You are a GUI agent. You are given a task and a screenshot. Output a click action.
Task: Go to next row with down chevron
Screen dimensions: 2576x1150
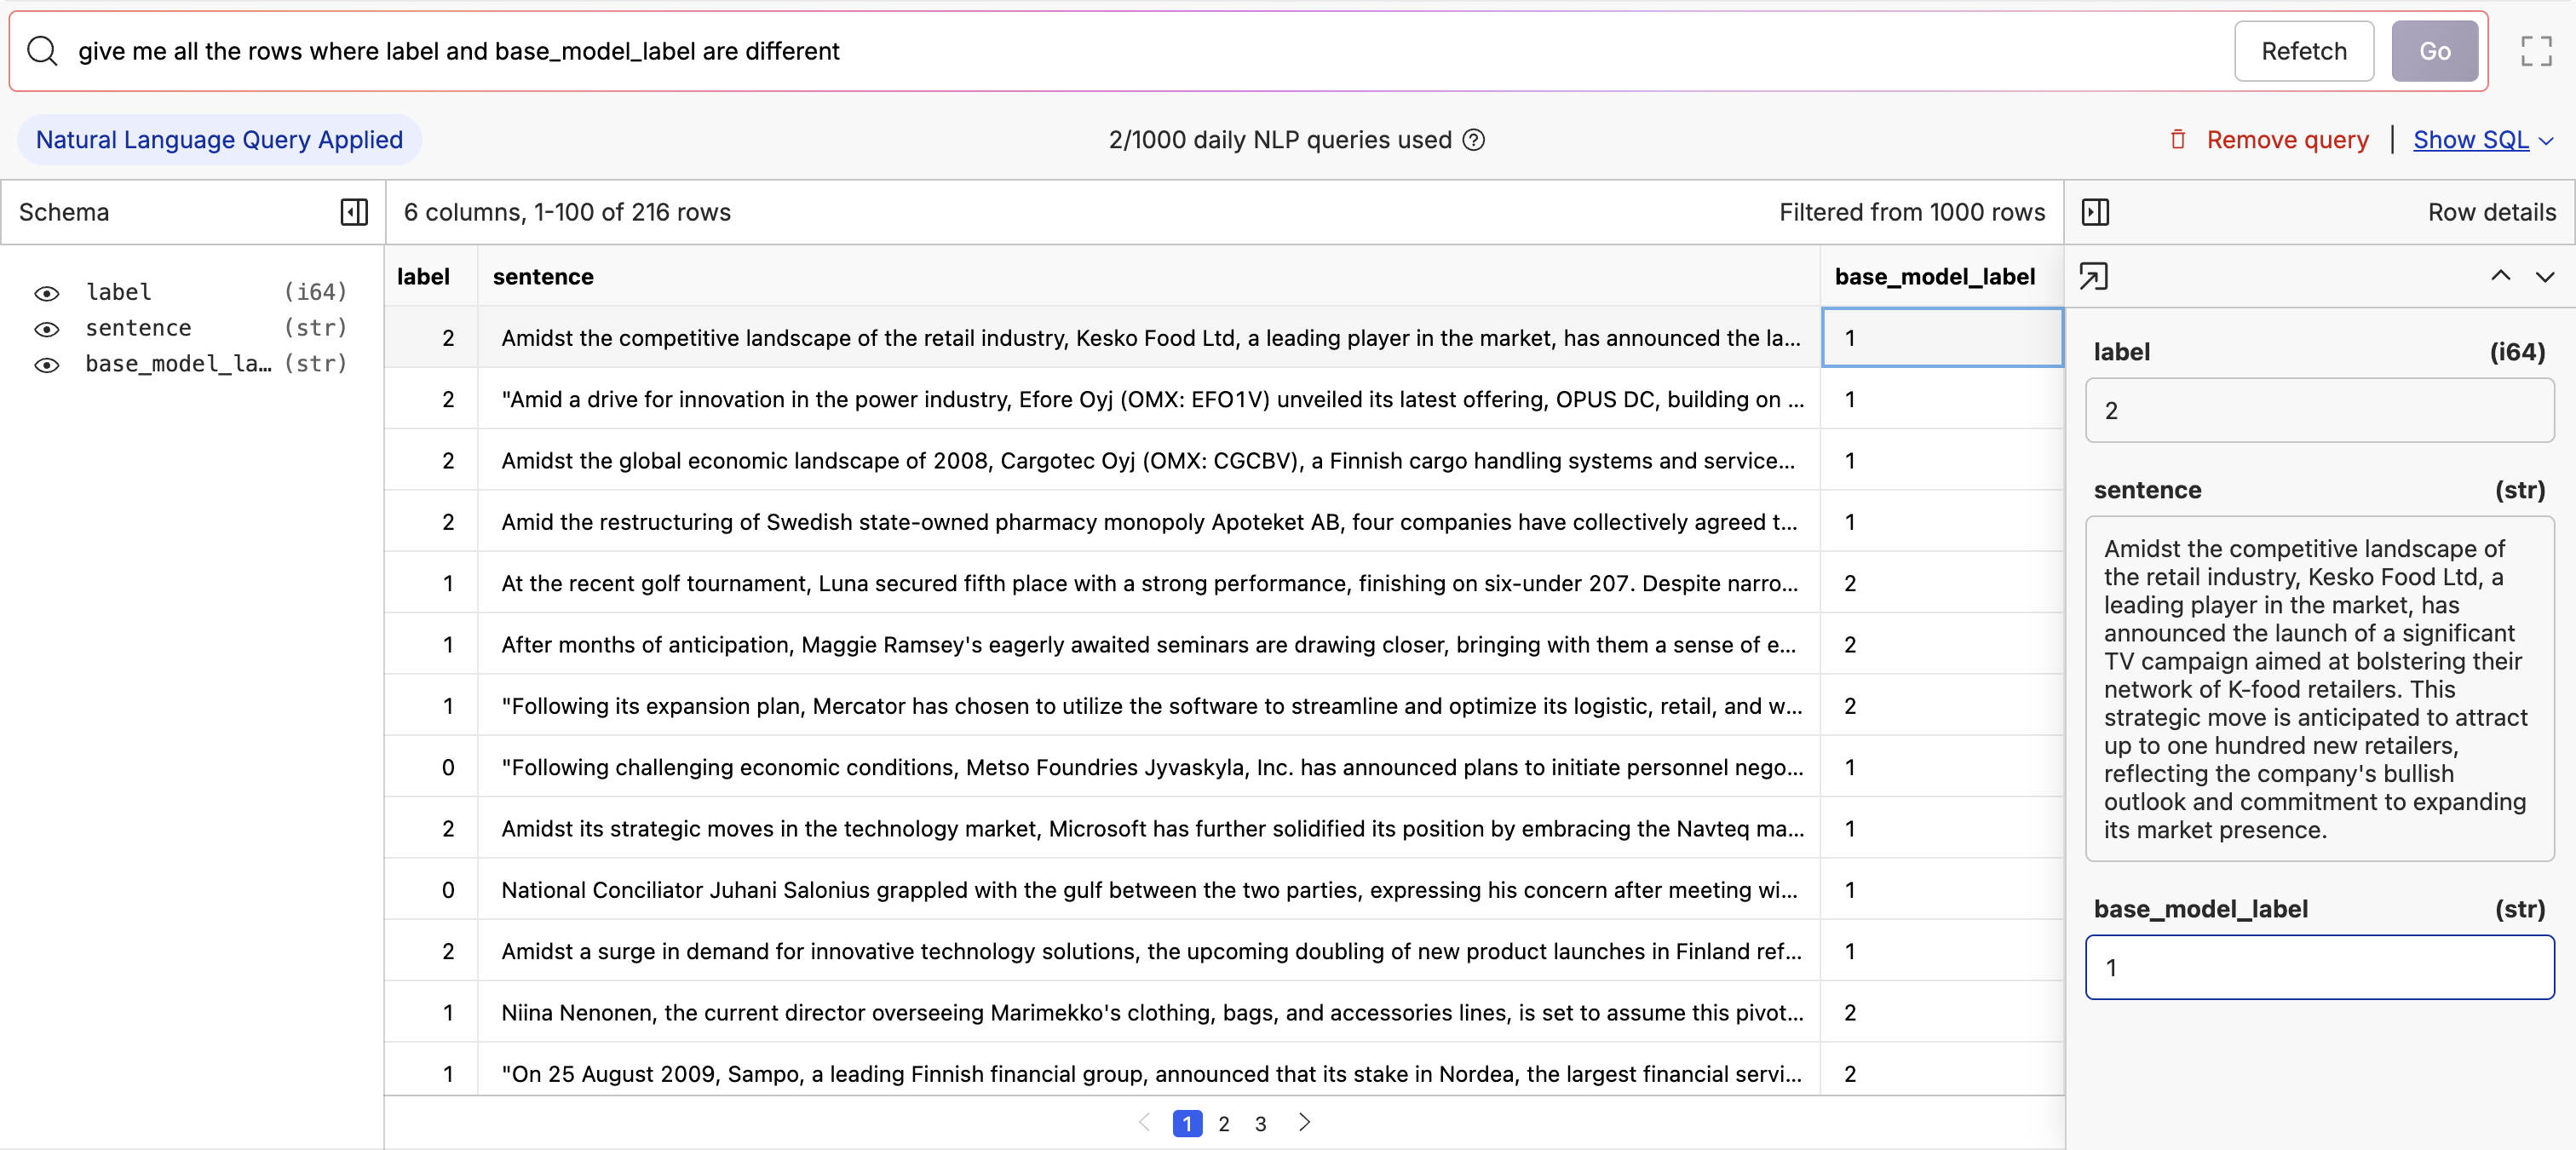(2544, 276)
